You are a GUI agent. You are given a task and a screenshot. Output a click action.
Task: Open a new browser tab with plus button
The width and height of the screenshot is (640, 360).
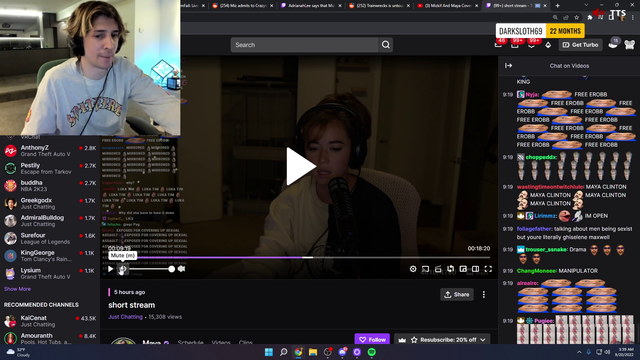tap(558, 6)
